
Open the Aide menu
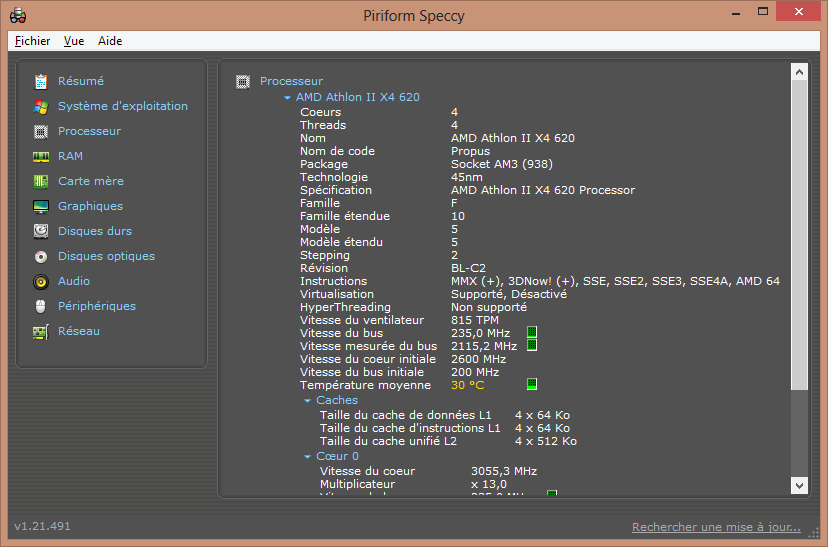coord(110,41)
